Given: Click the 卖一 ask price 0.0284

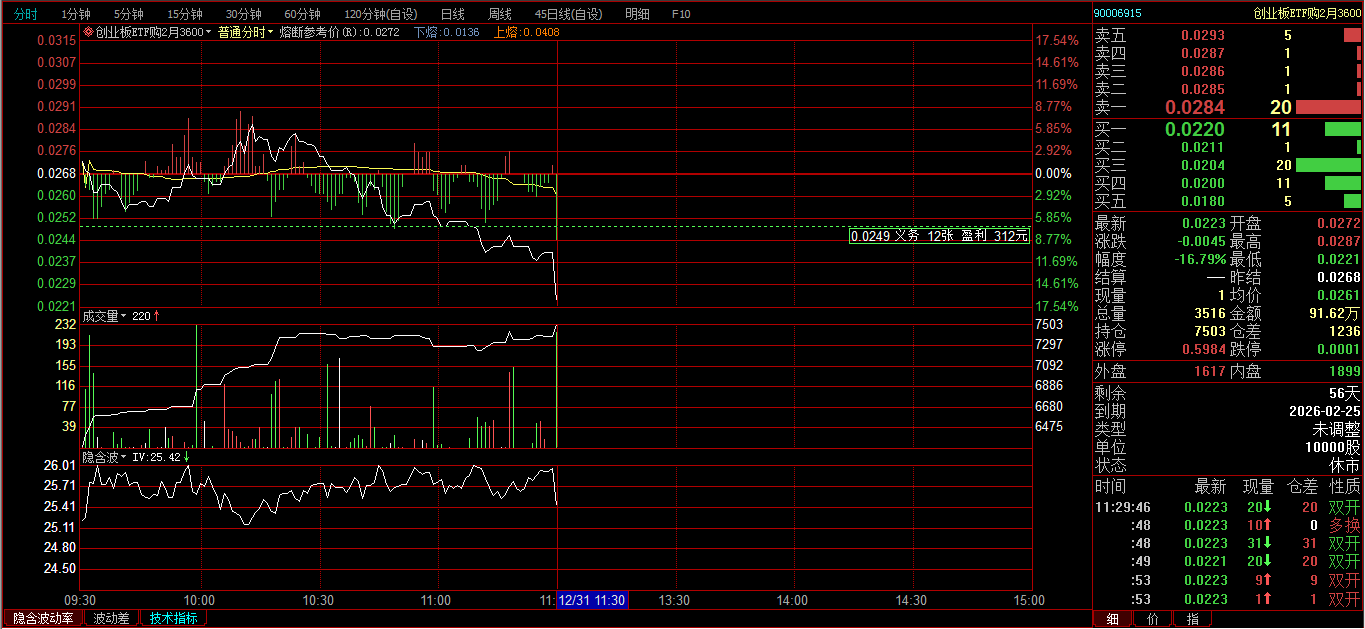Looking at the screenshot, I should 1195,107.
